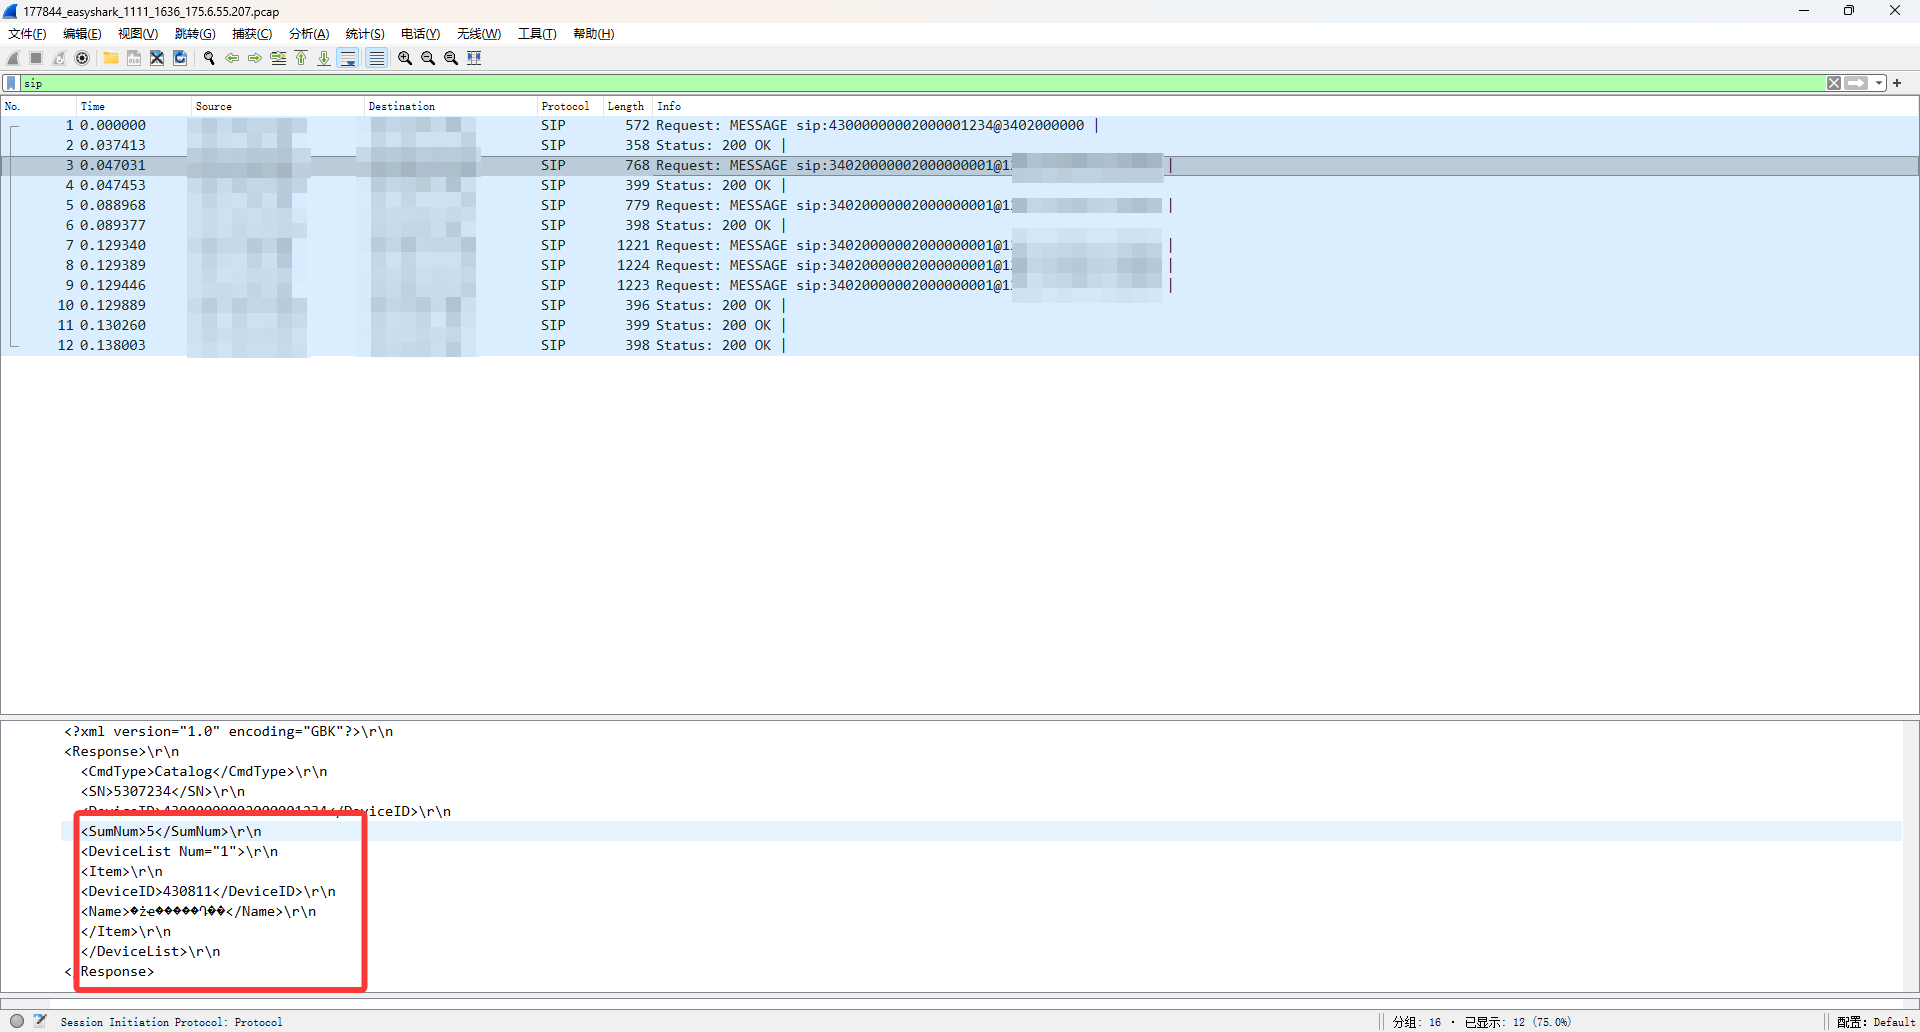Open the 分析(A) menu
1920x1032 pixels.
click(x=308, y=34)
